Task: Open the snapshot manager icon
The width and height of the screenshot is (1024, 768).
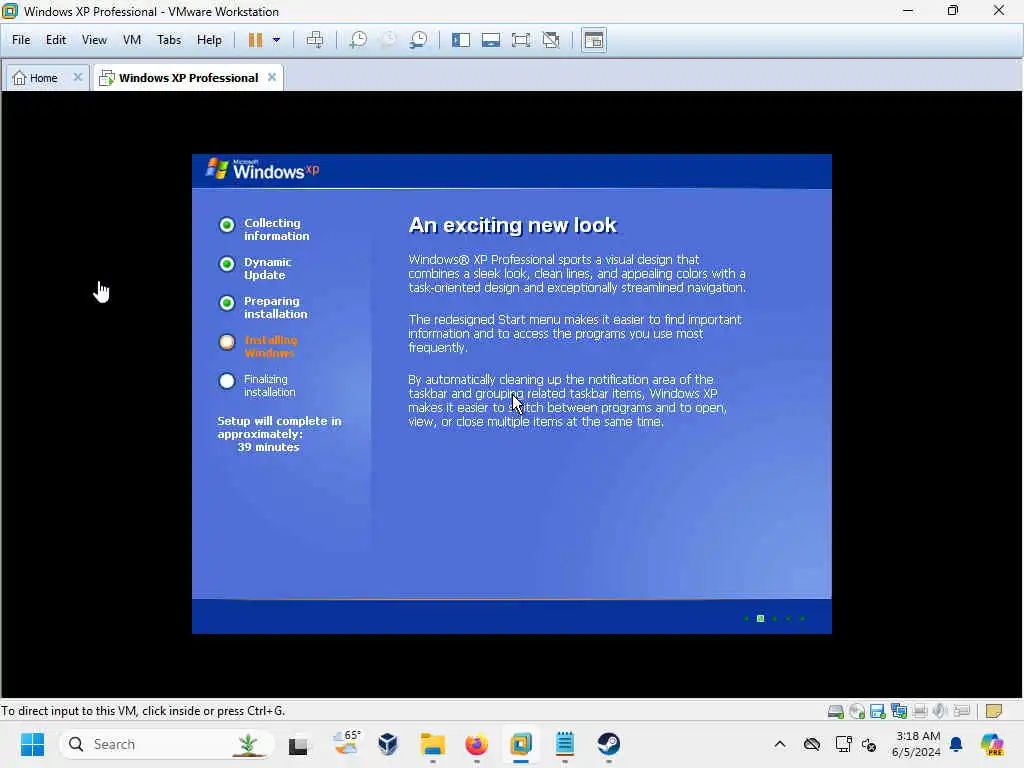Action: [x=419, y=40]
